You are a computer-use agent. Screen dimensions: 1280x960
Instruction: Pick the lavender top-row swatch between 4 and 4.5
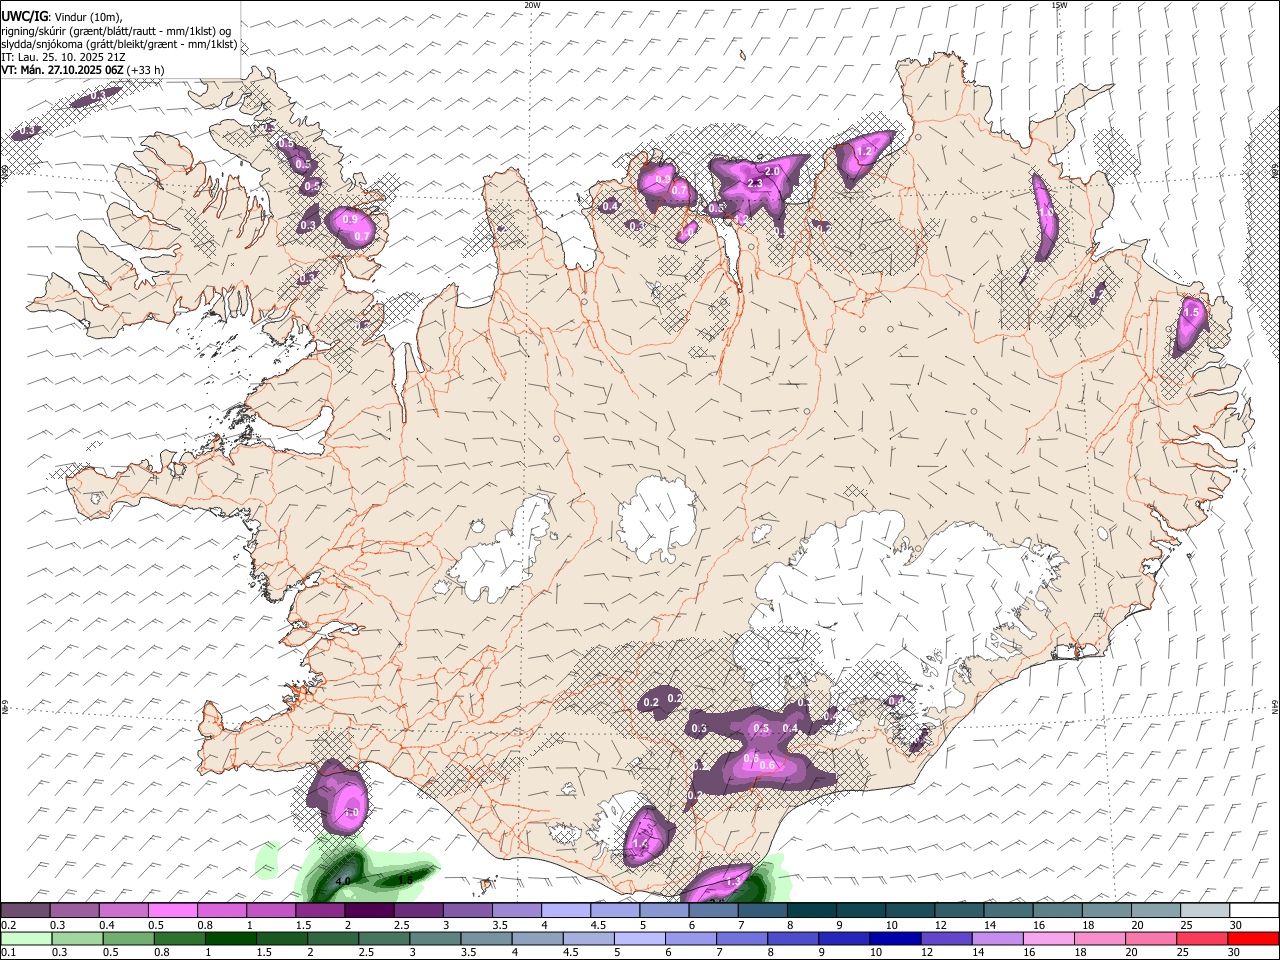566,910
